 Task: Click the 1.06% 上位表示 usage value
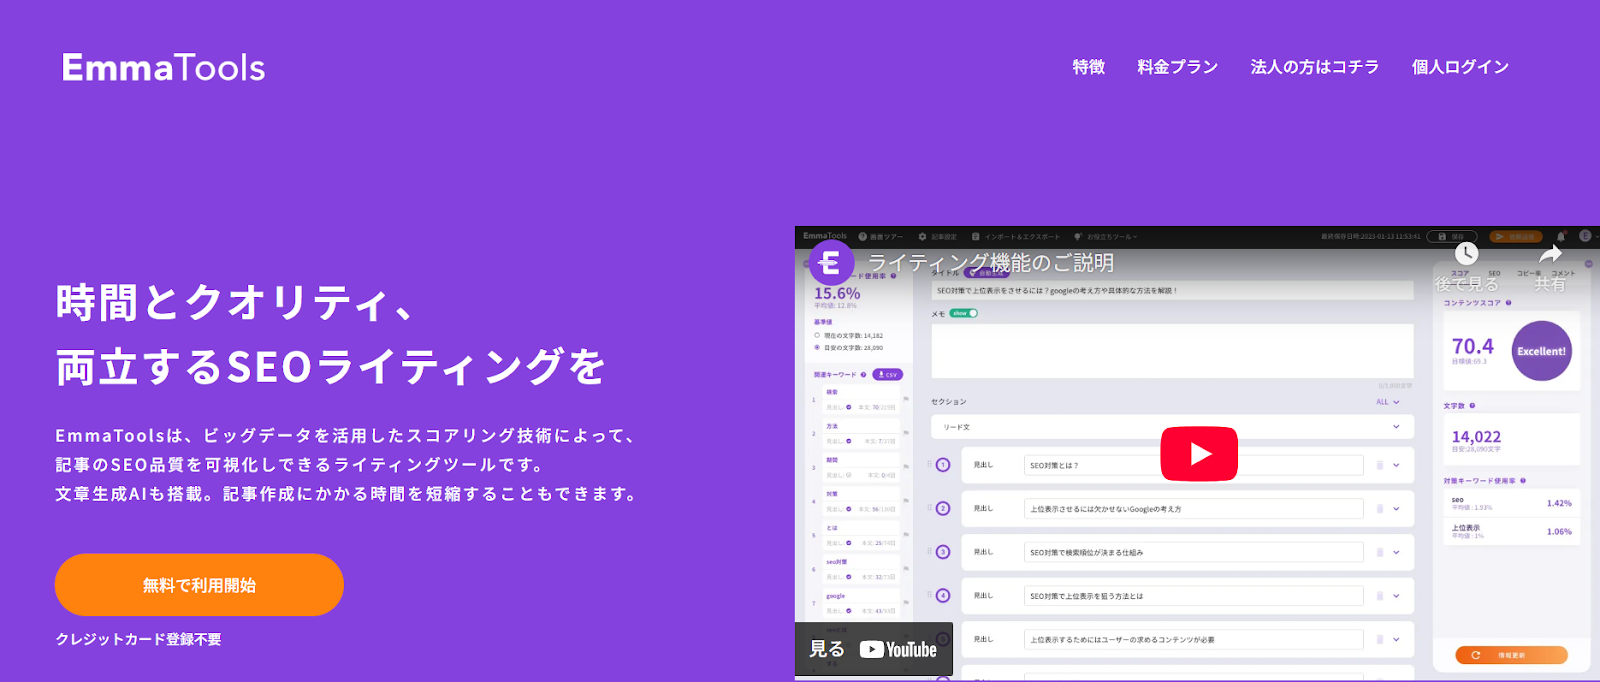point(1559,532)
